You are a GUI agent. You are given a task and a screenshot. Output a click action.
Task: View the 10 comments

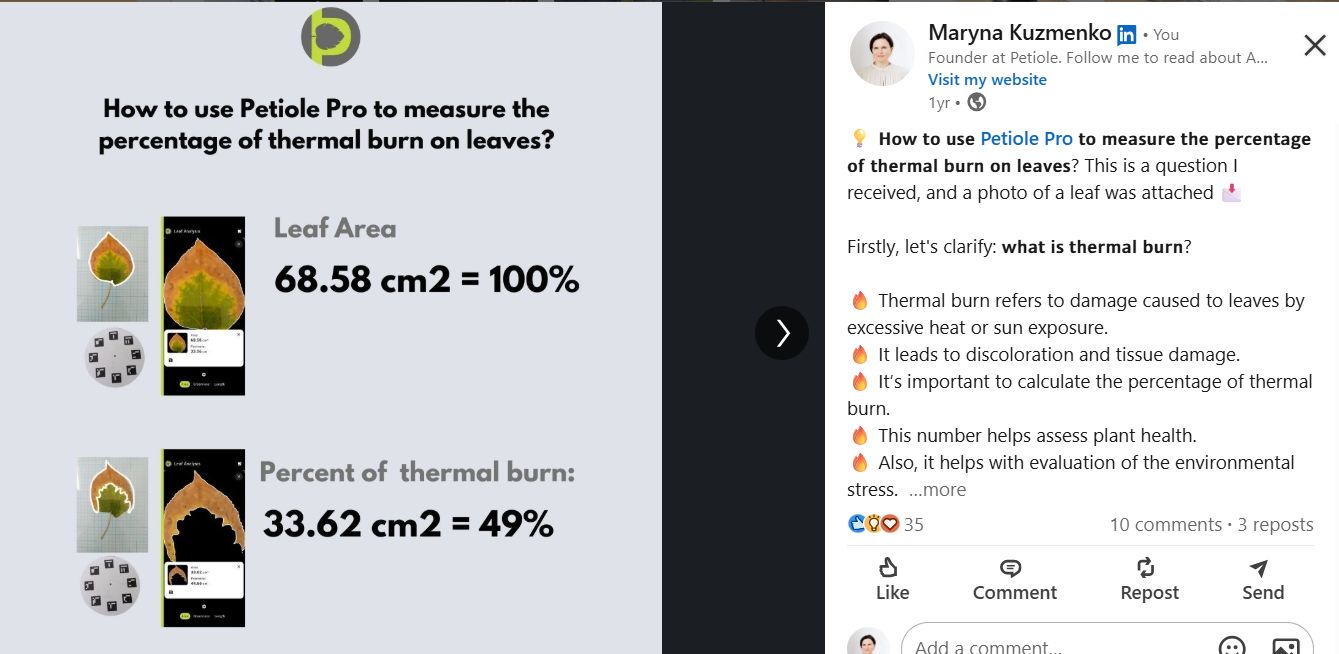click(x=1165, y=524)
